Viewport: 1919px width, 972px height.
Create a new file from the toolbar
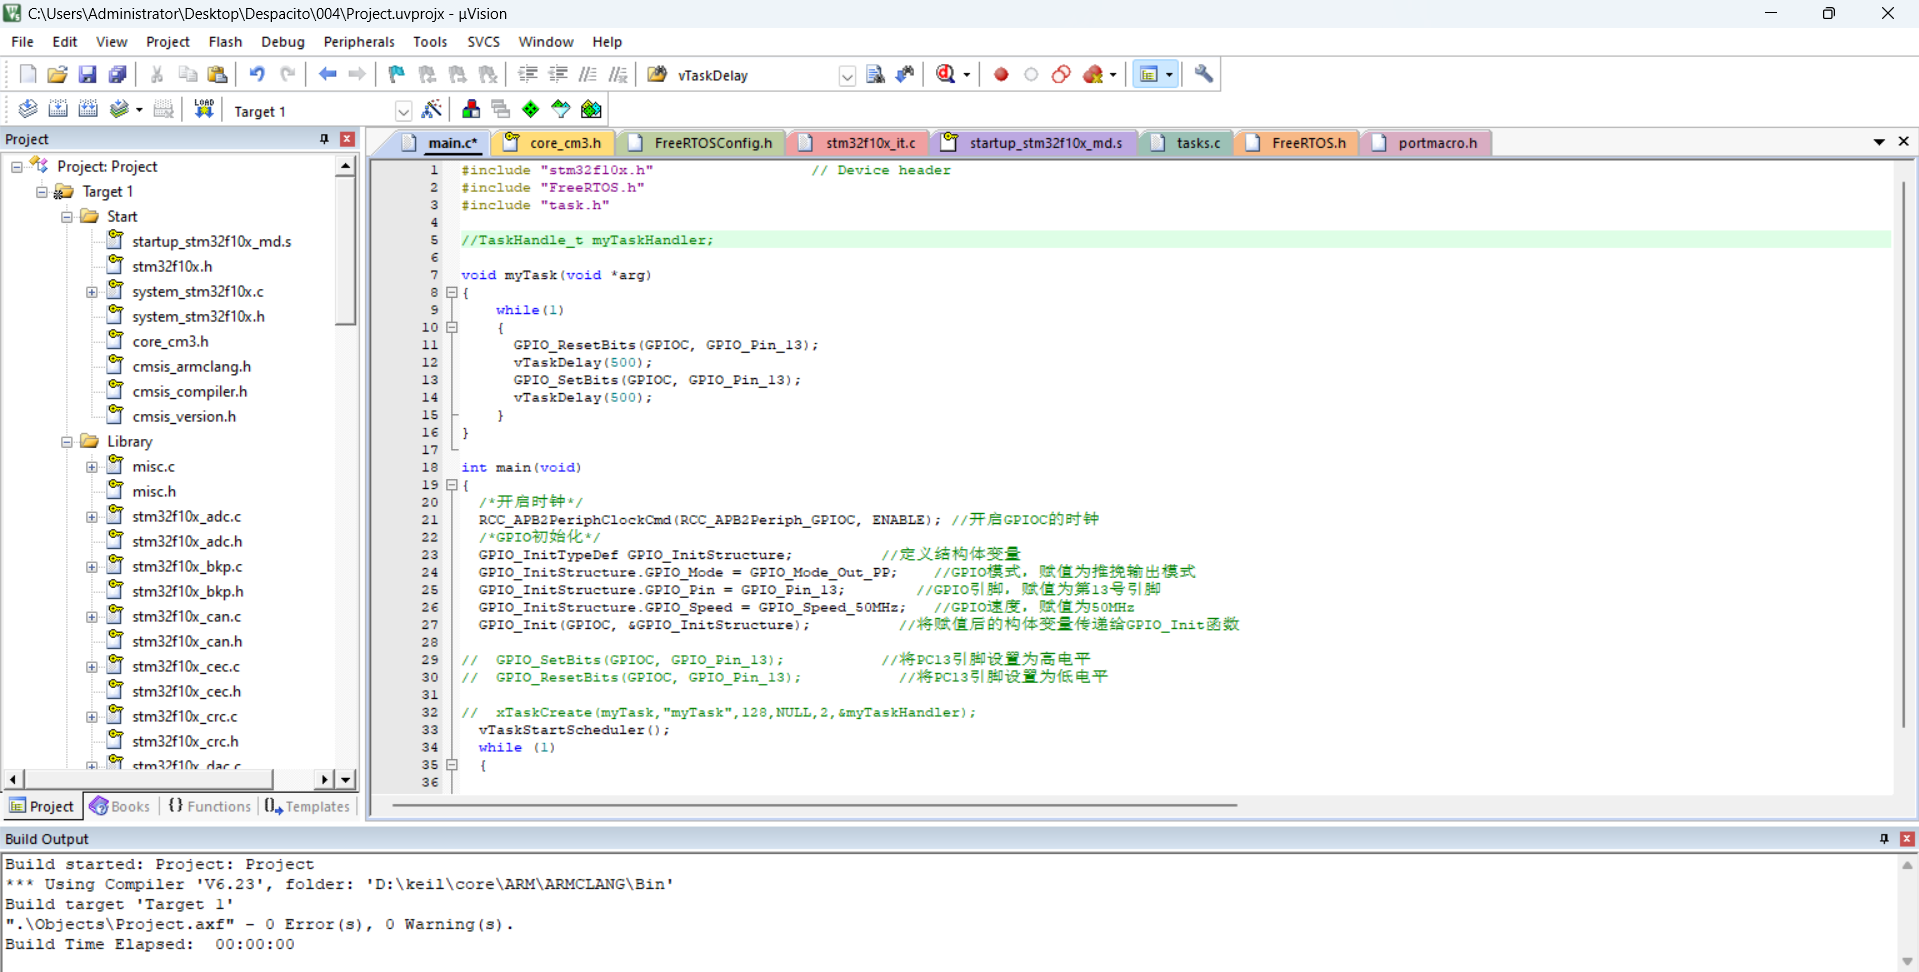pos(28,75)
